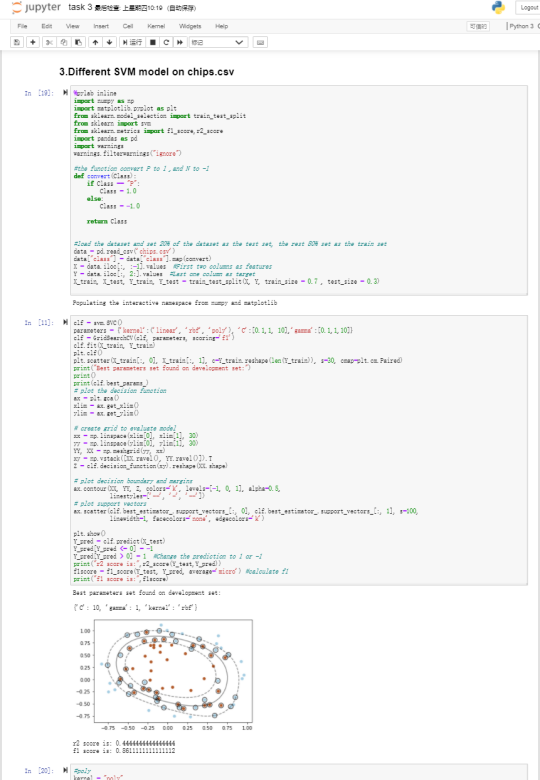540x780 pixels.
Task: Open the cell type dropdown
Action: (218, 42)
